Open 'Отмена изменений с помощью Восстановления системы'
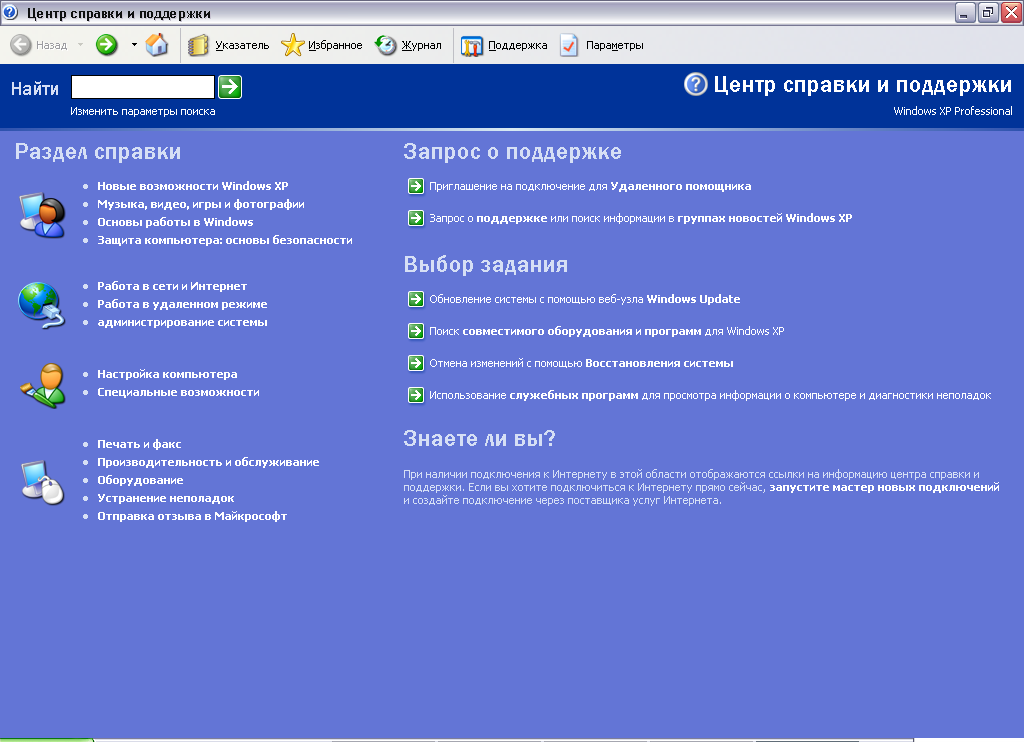Image resolution: width=1024 pixels, height=742 pixels. (x=581, y=363)
